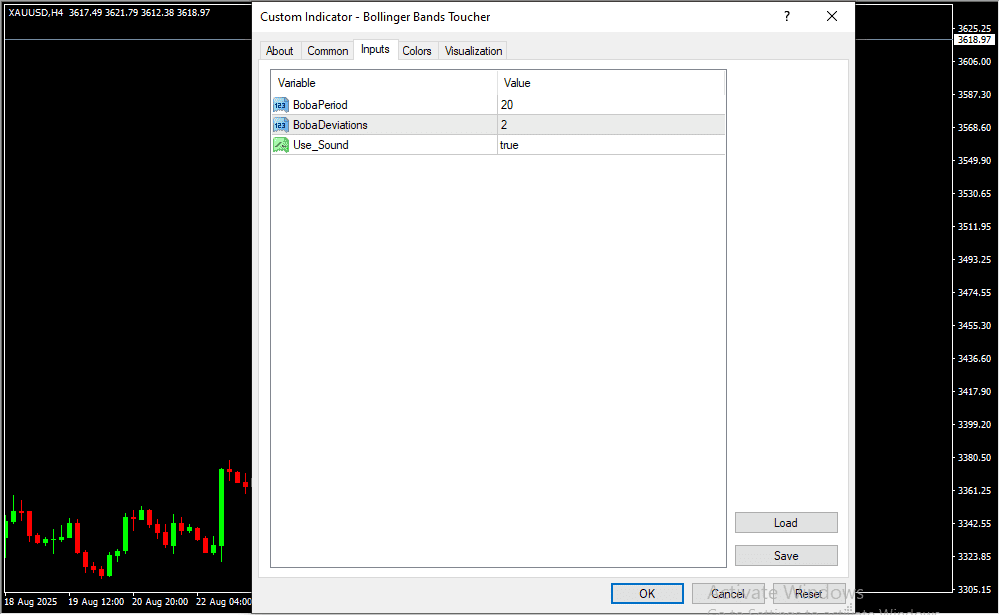Image resolution: width=1000 pixels, height=615 pixels.
Task: Click the help question mark button
Action: 787,17
